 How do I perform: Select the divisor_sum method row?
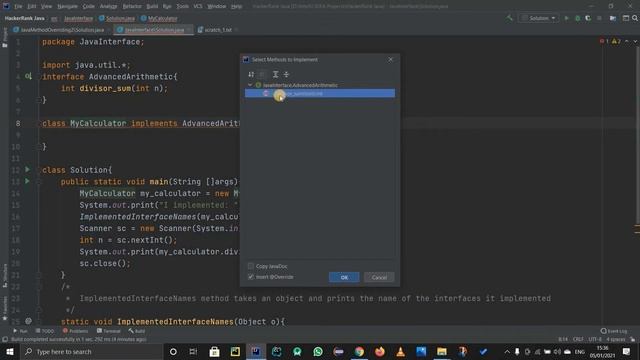click(320, 93)
